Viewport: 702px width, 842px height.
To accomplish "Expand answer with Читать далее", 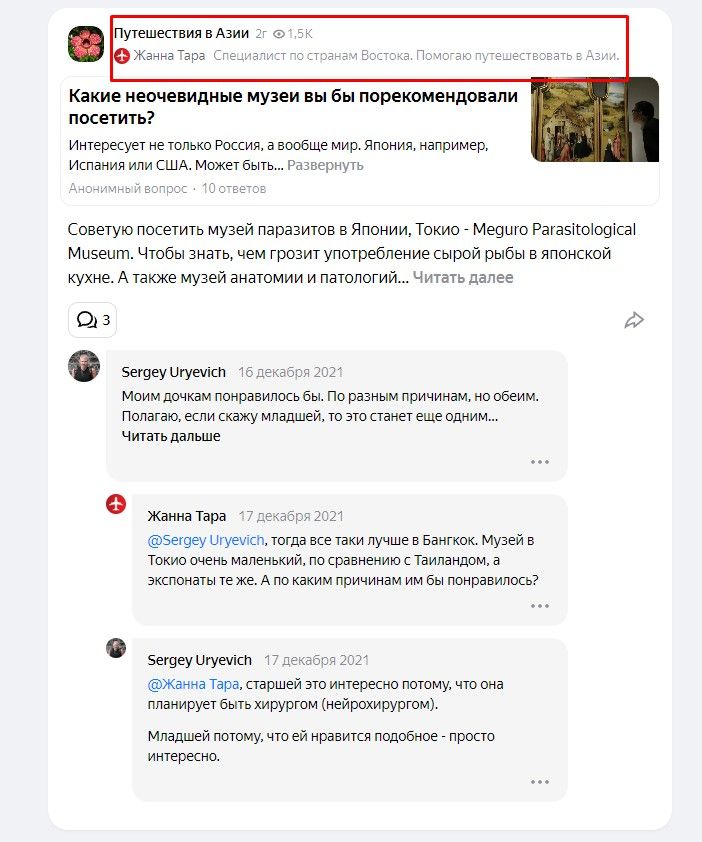I will click(462, 278).
